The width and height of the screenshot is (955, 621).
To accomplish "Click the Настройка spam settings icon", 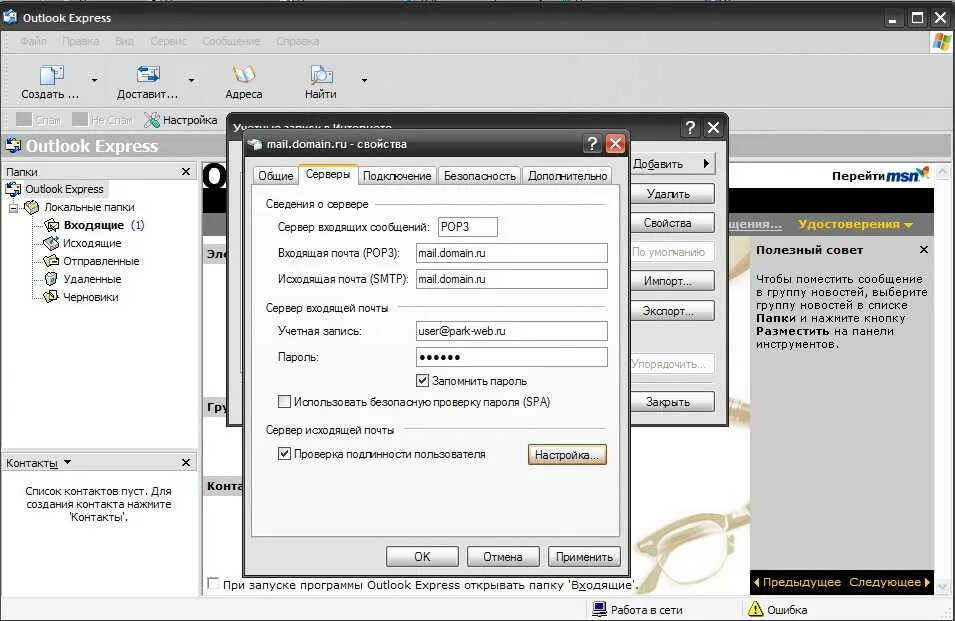I will 152,120.
